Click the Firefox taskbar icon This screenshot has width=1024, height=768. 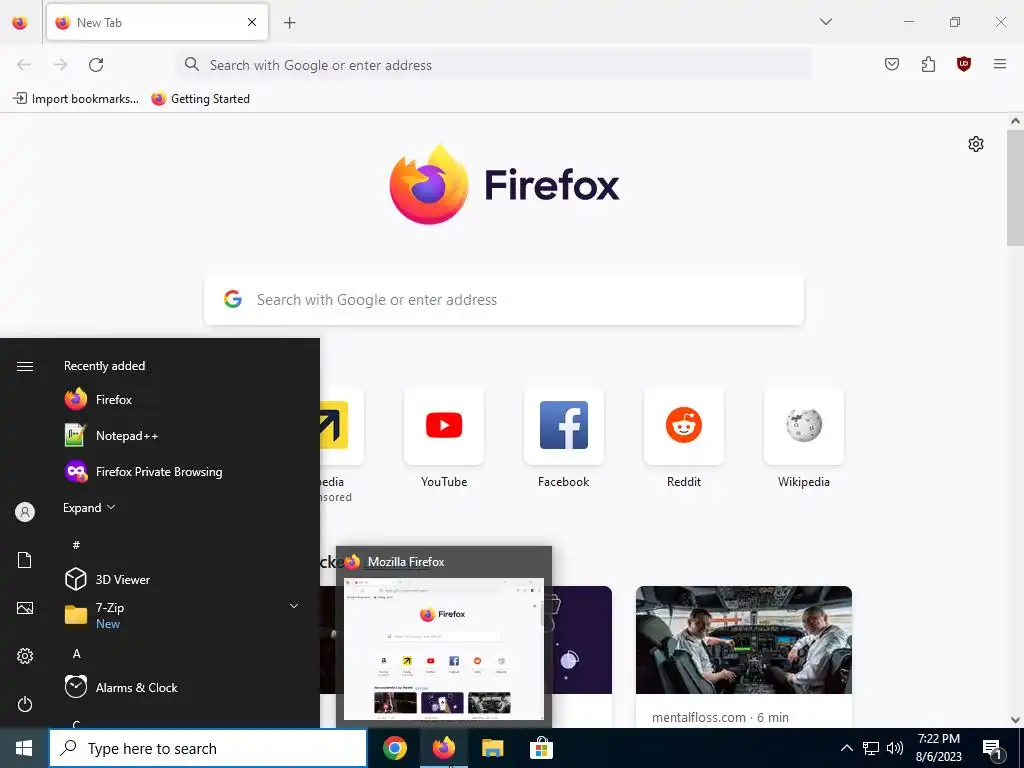coord(443,748)
